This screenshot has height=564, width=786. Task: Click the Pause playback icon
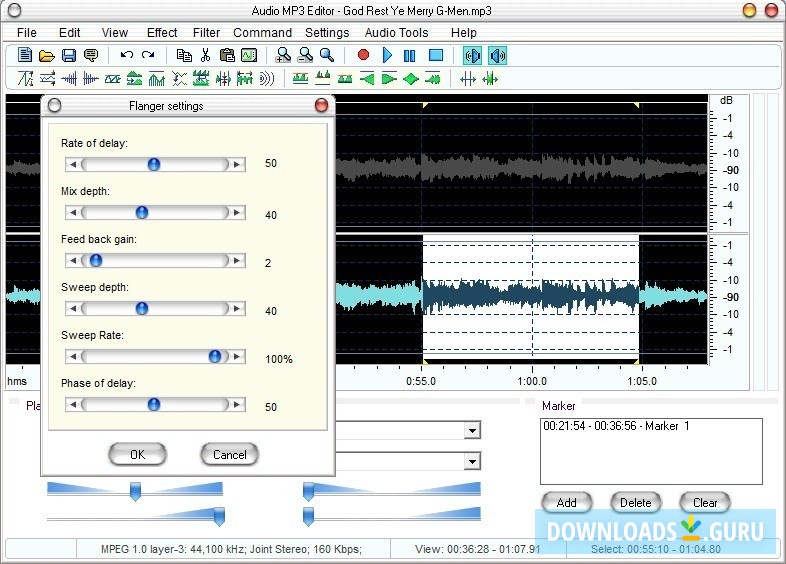click(410, 56)
